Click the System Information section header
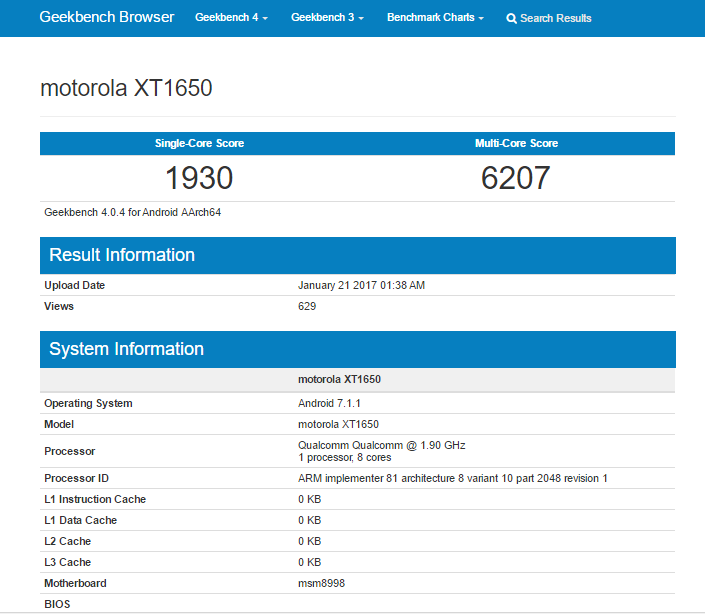 click(357, 349)
